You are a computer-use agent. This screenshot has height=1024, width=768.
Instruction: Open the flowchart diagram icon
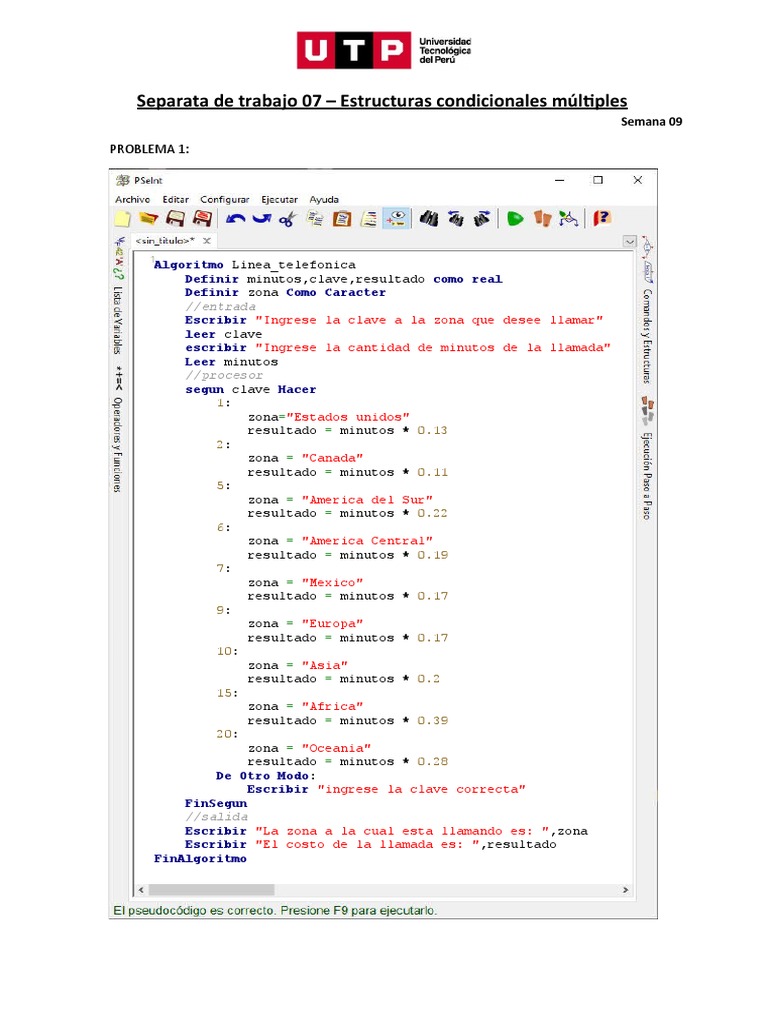[568, 218]
